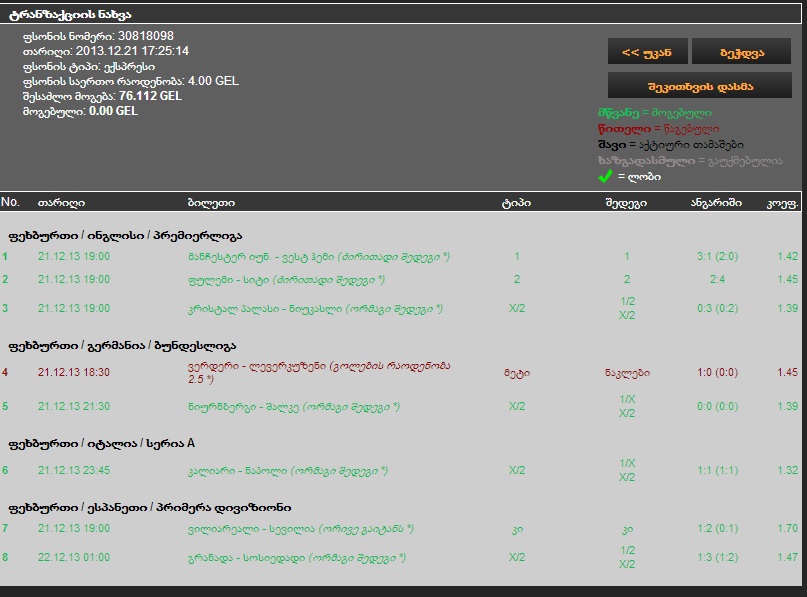Click the ანგარიში column header
This screenshot has height=597, width=807.
pos(716,203)
